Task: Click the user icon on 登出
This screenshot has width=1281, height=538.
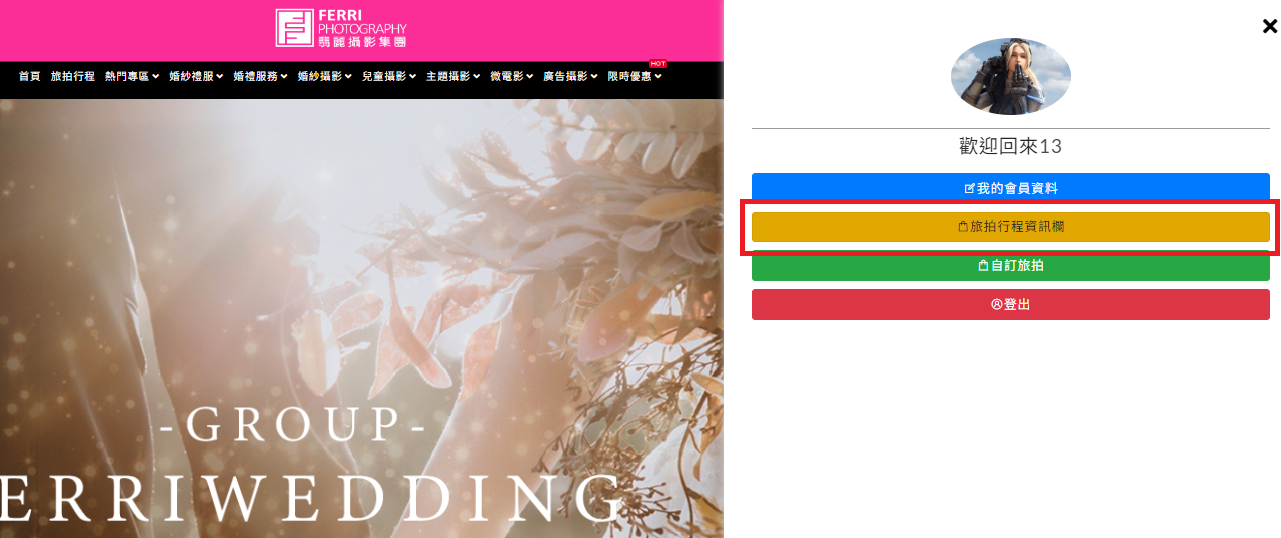Action: pos(996,304)
